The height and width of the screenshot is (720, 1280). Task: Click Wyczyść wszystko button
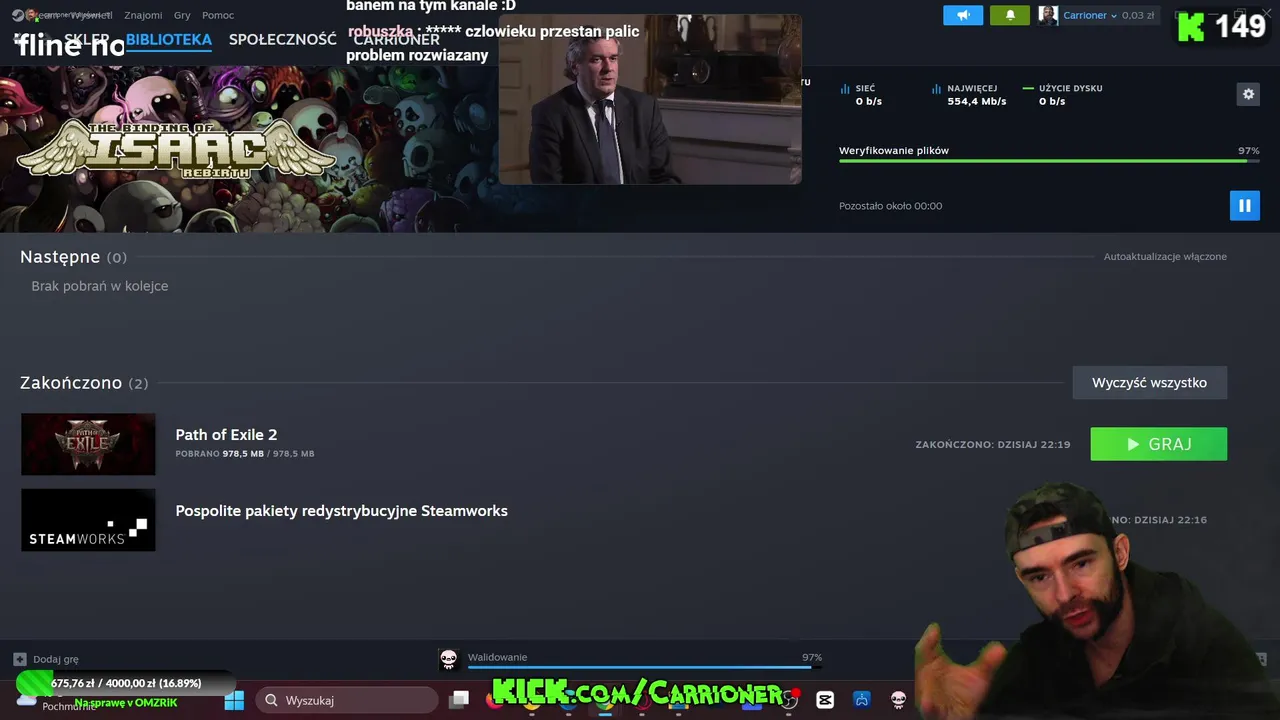tap(1149, 382)
